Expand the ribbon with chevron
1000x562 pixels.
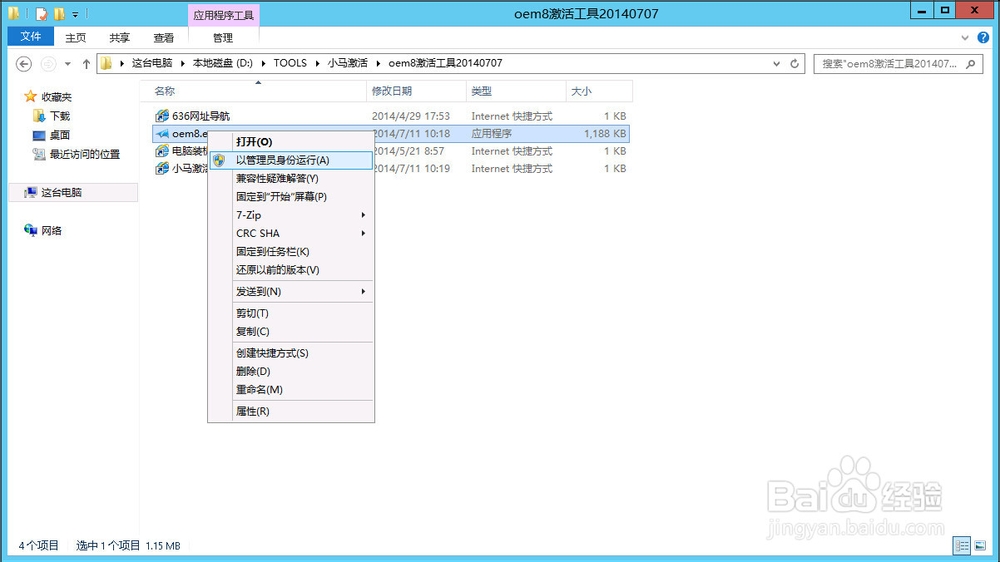pos(964,38)
